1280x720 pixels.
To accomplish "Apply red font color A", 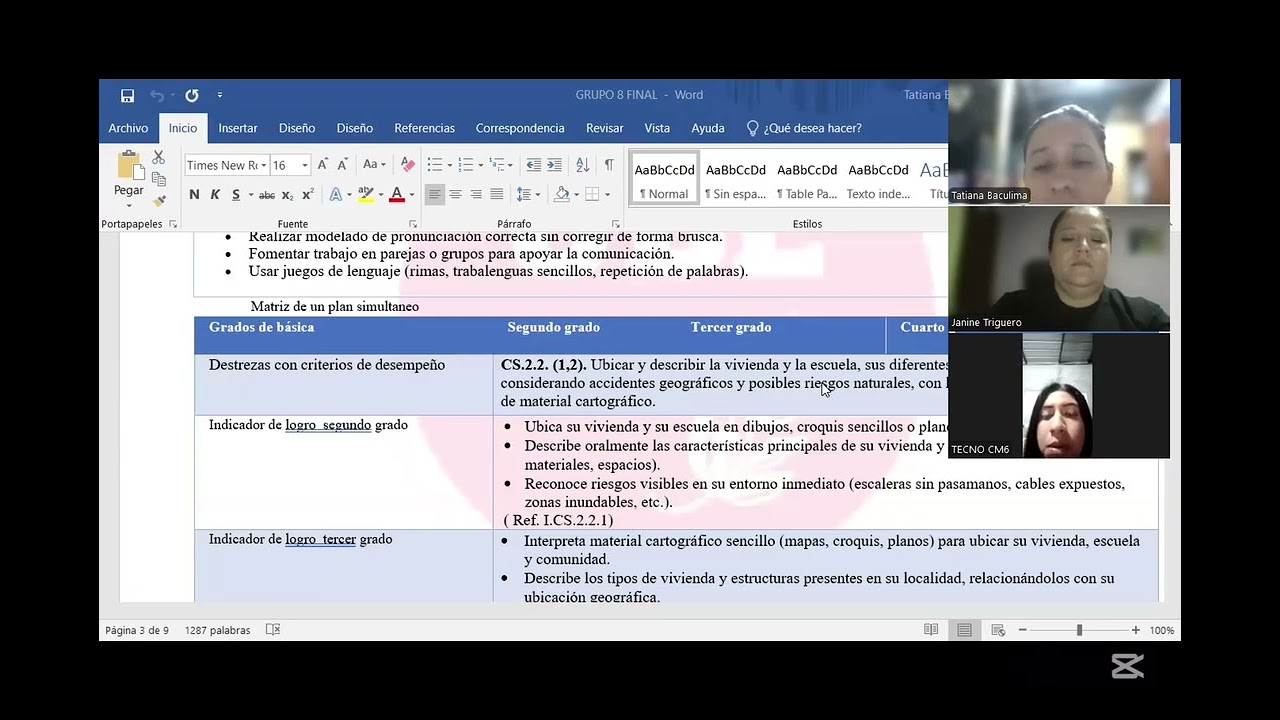I will click(x=397, y=195).
